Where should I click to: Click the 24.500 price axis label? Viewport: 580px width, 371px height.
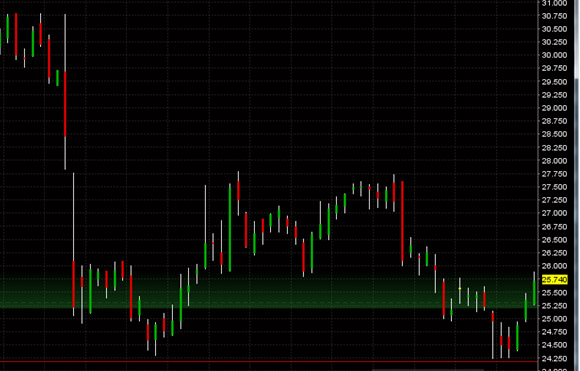(554, 345)
